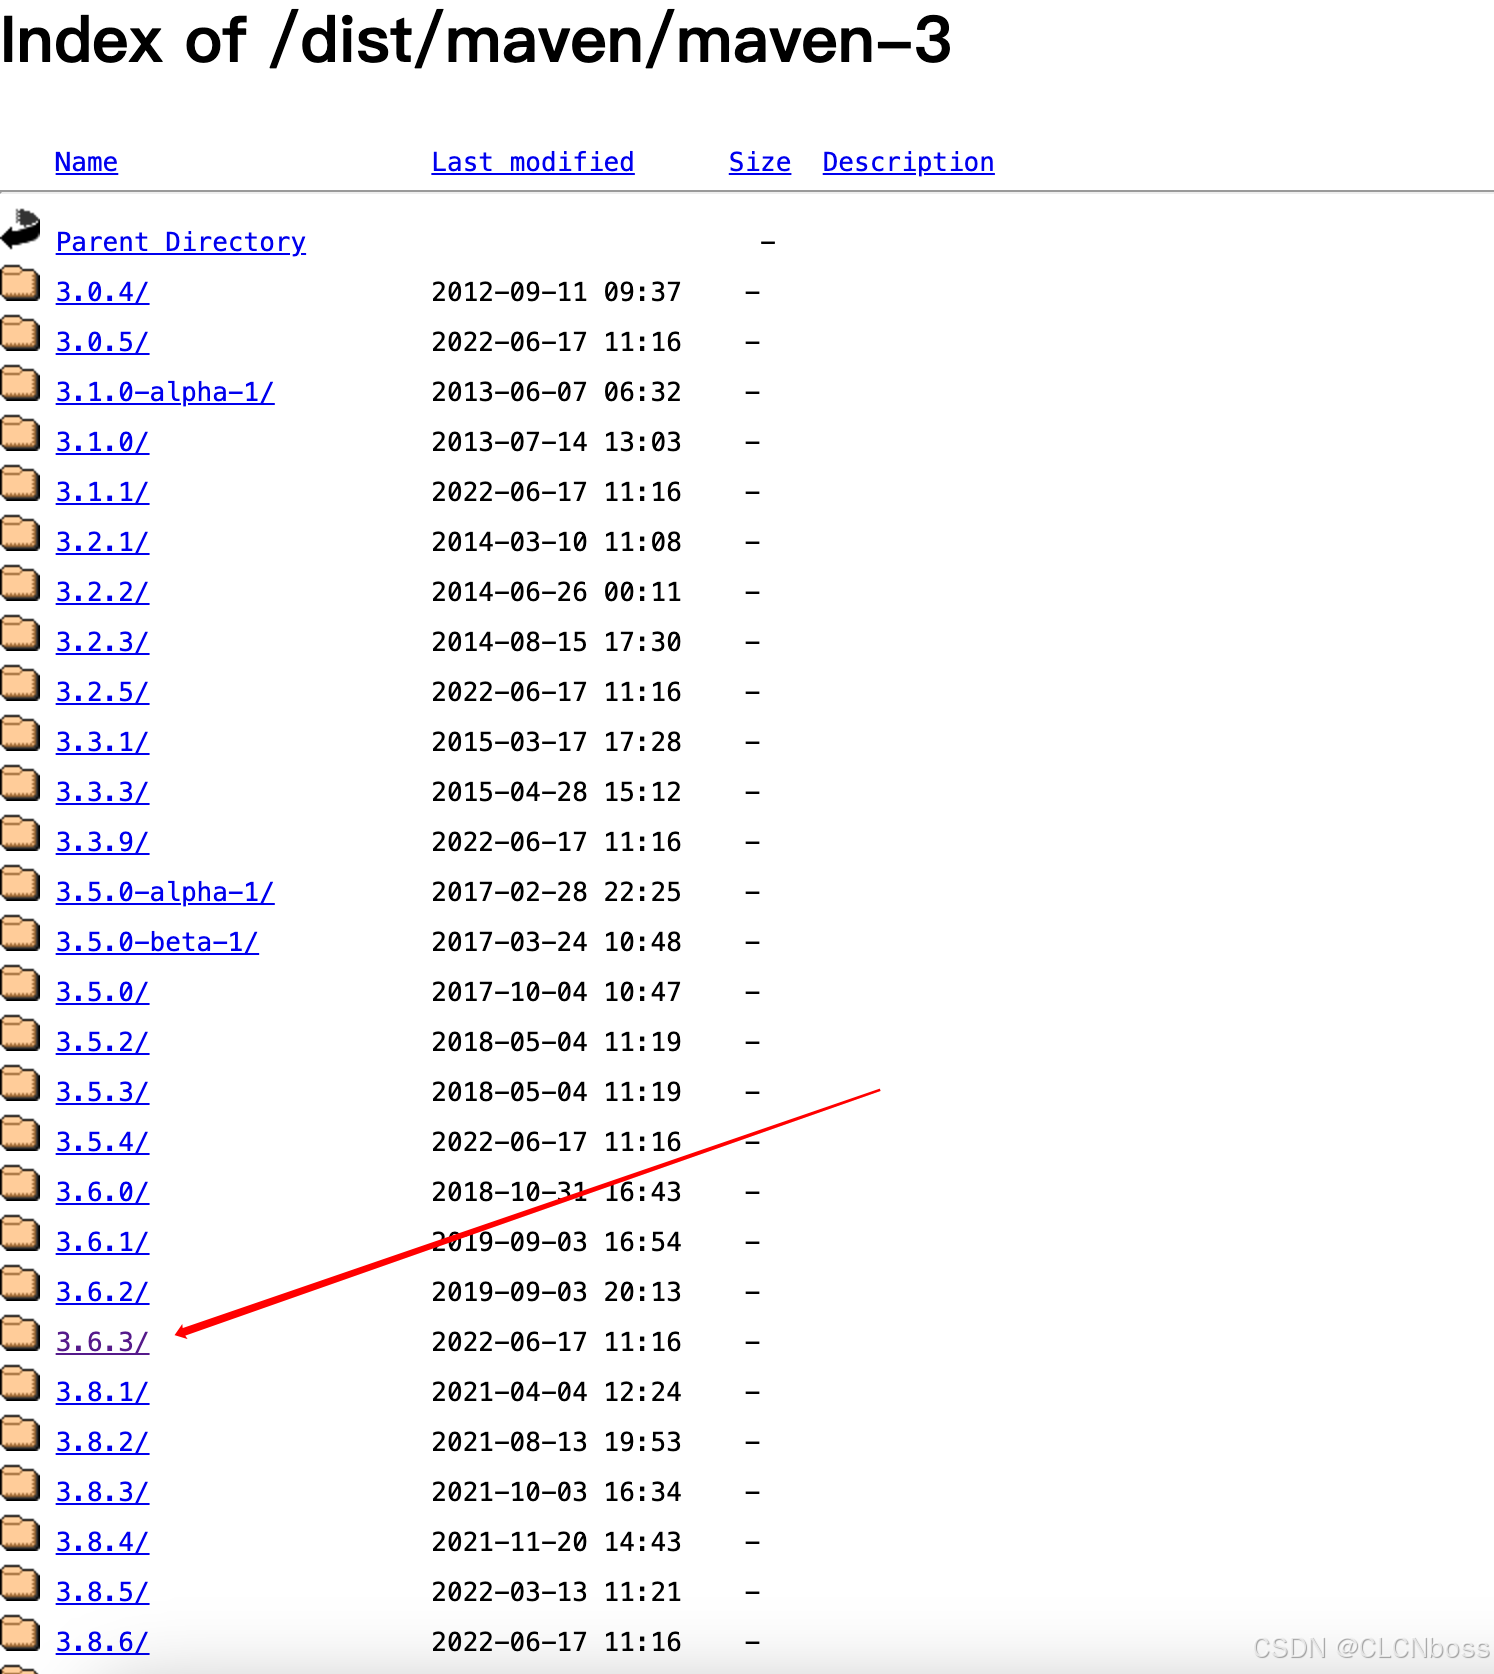Image resolution: width=1494 pixels, height=1674 pixels.
Task: Click the folder icon for 3.8.1/
Action: [x=20, y=1384]
